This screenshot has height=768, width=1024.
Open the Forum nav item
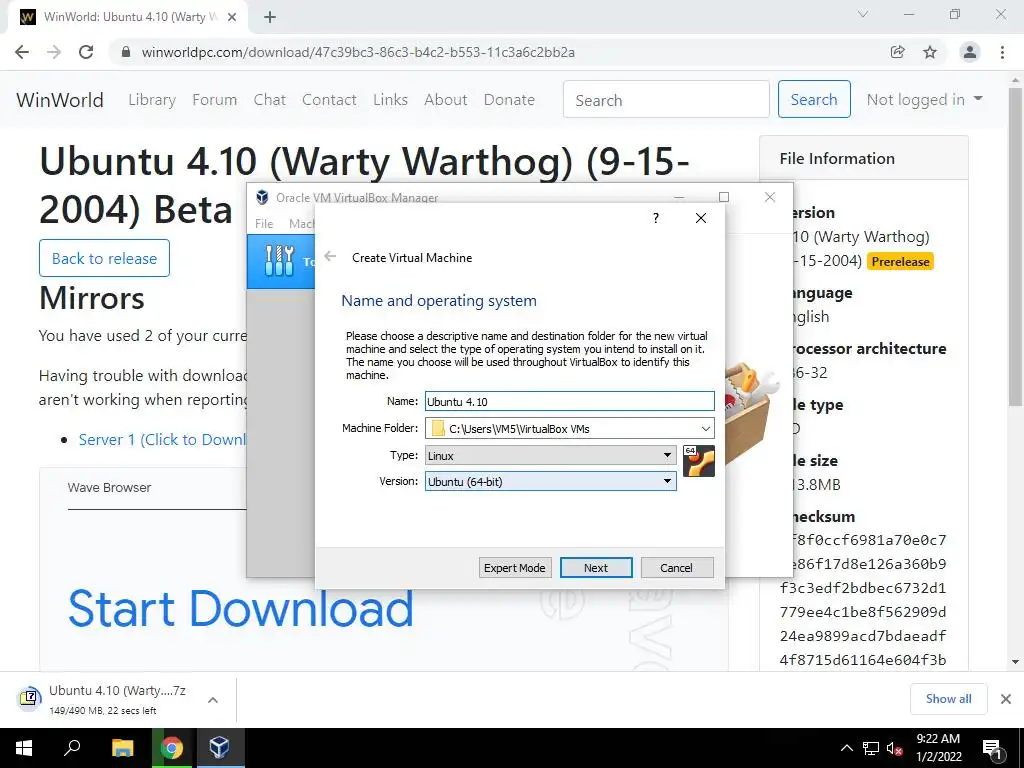click(x=214, y=99)
